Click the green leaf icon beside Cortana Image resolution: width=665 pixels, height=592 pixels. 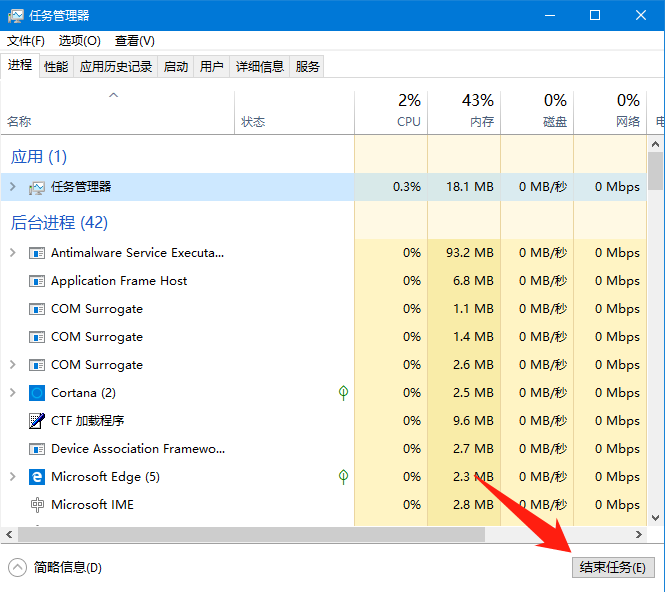coord(343,393)
